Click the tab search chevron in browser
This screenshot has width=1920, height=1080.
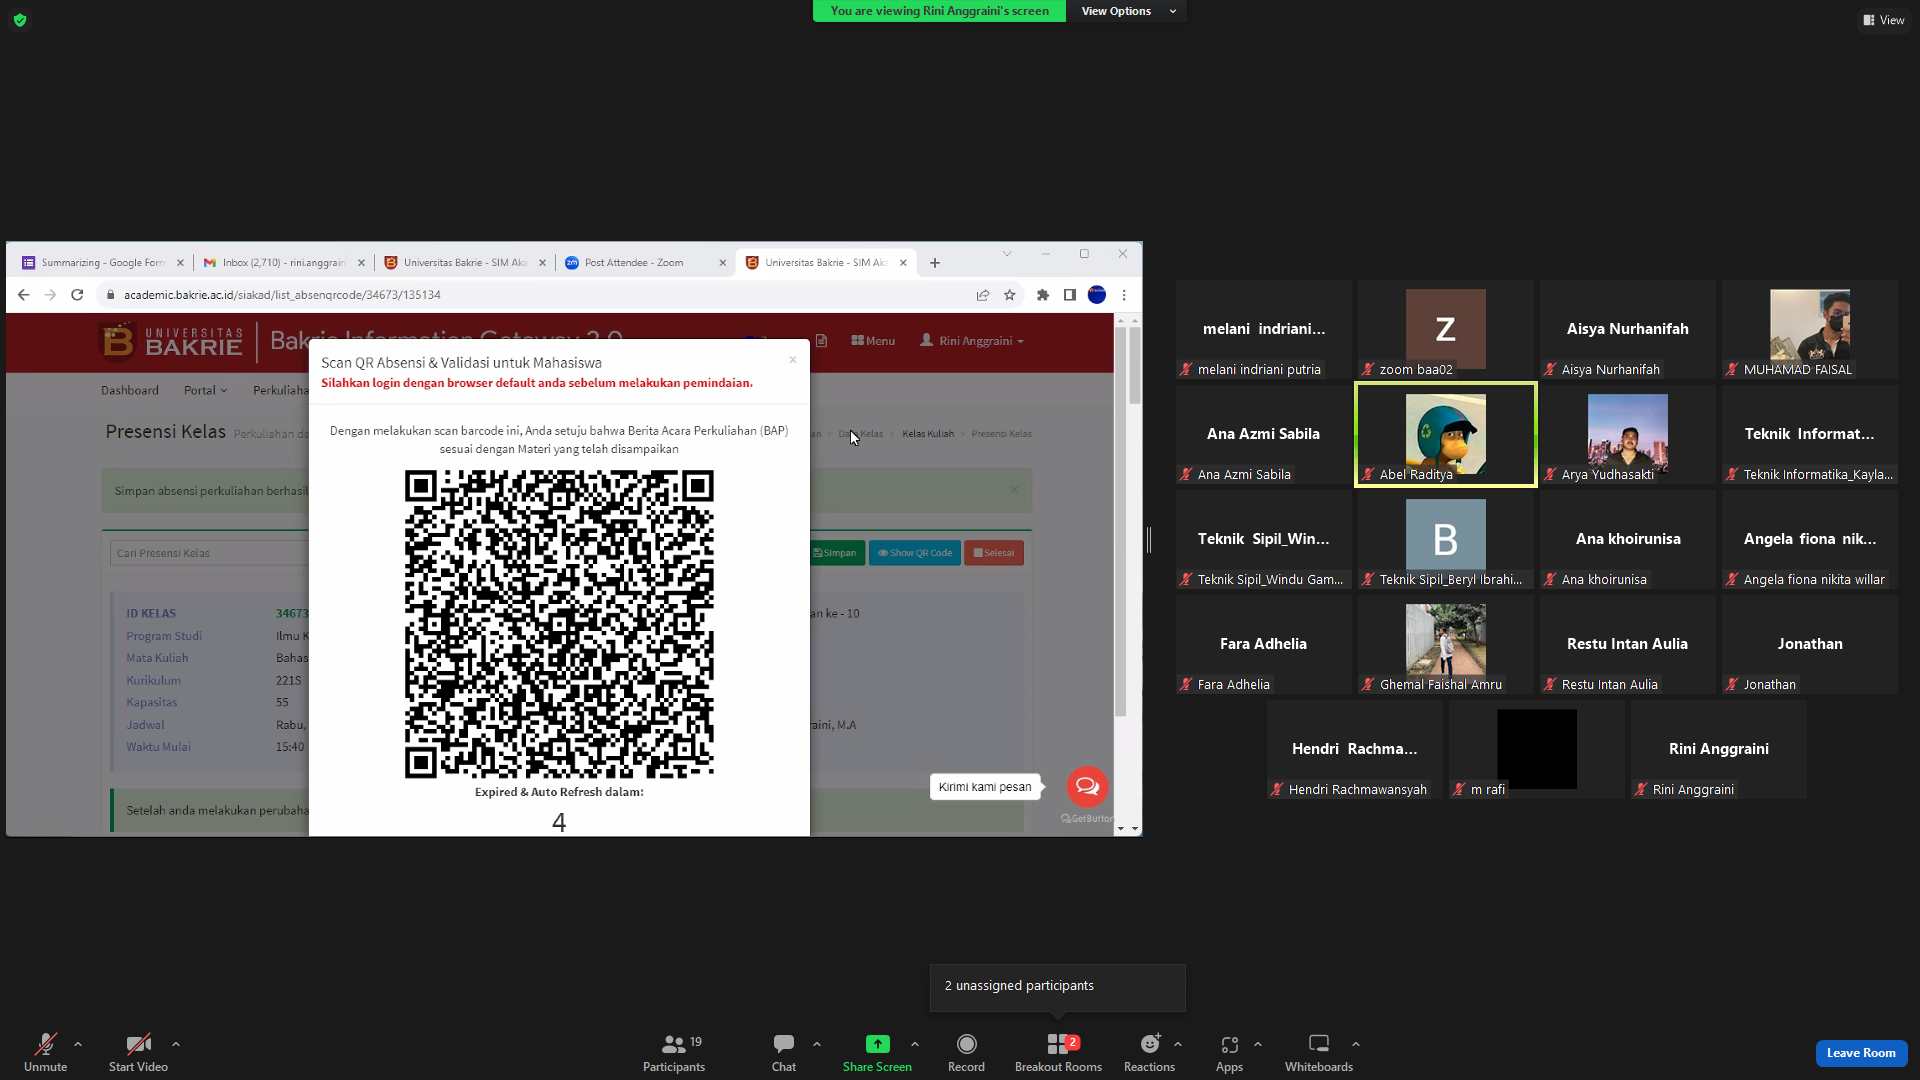[x=1007, y=254]
